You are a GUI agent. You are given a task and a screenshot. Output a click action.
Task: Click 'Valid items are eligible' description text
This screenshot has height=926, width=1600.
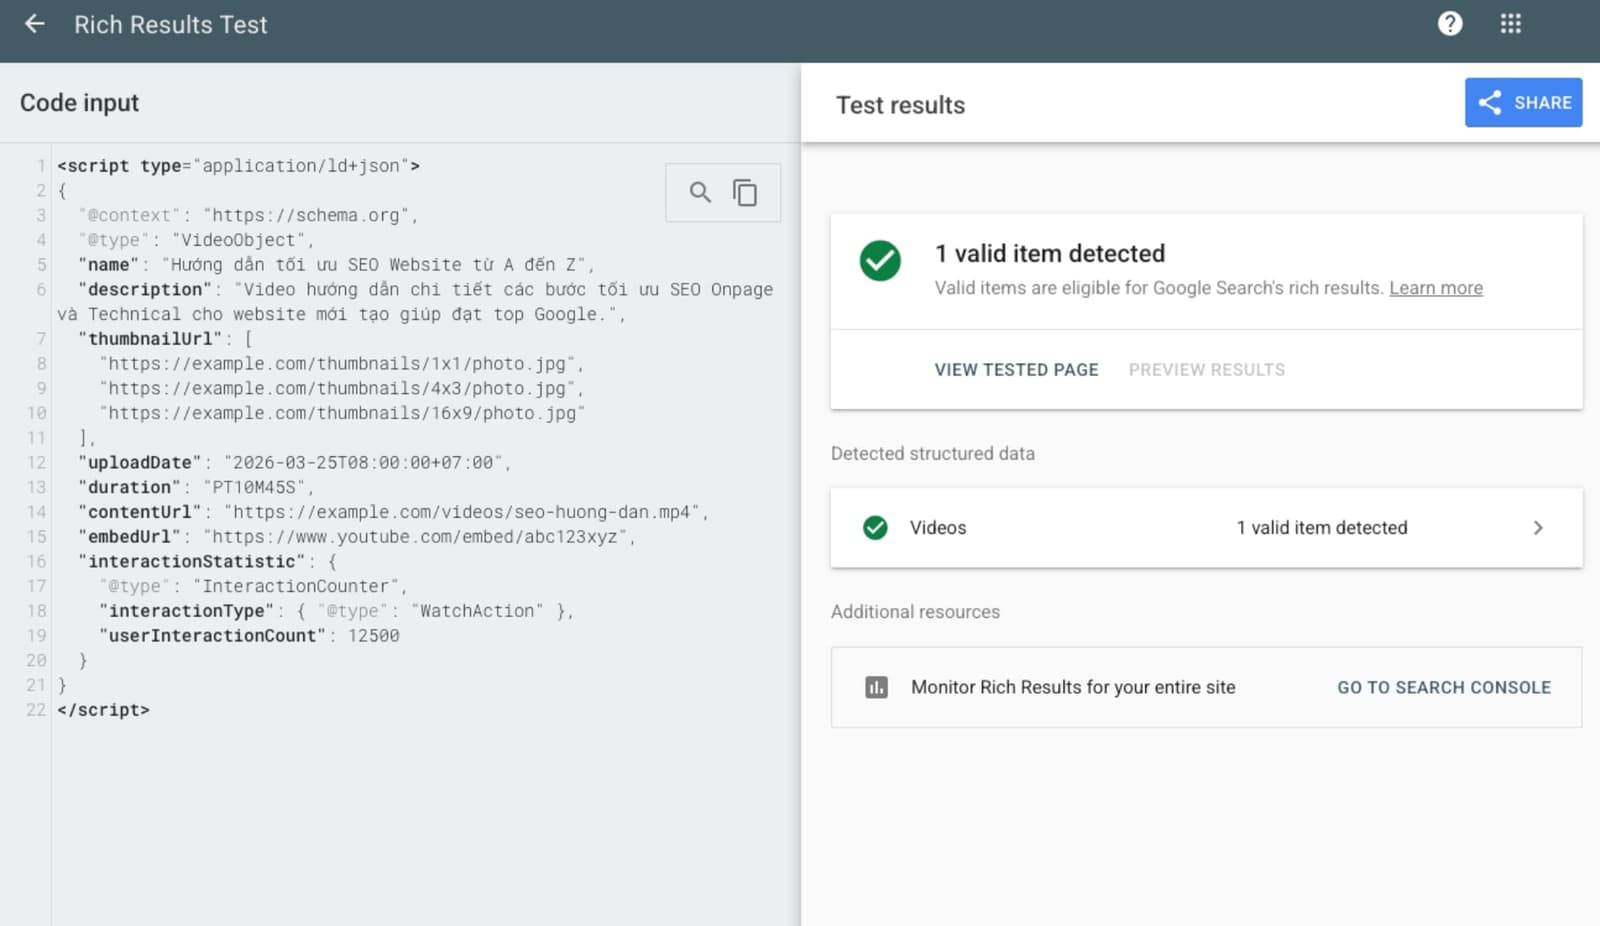click(x=1159, y=288)
